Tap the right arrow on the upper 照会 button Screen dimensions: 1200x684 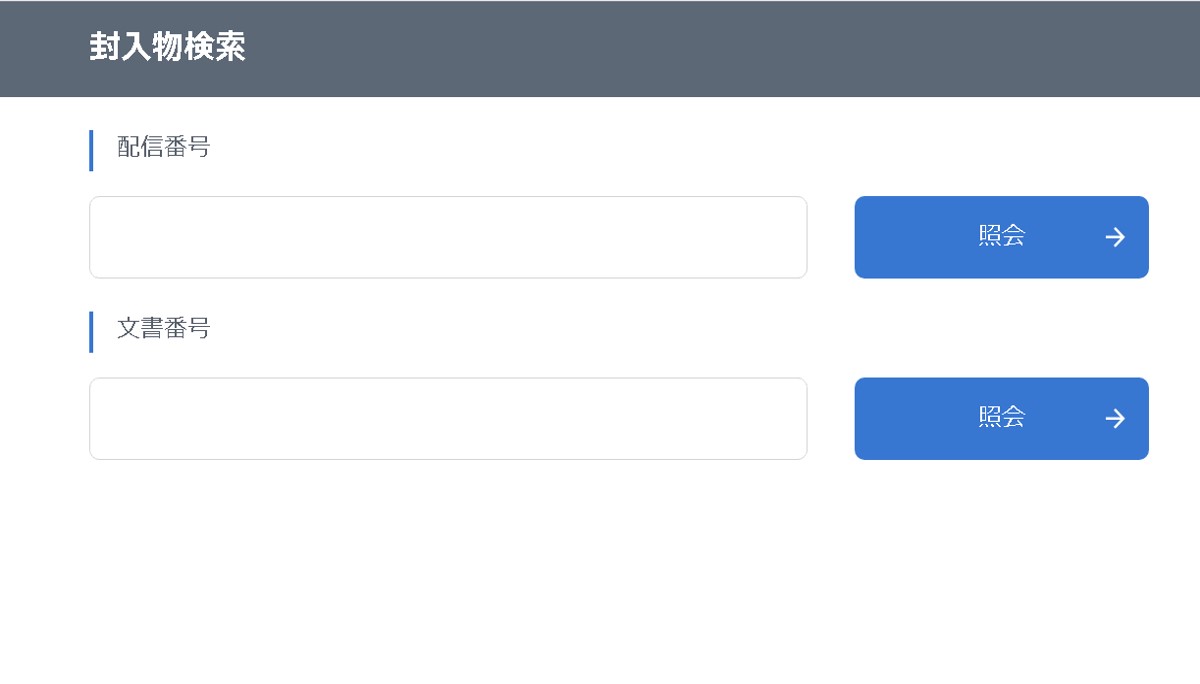tap(1115, 237)
